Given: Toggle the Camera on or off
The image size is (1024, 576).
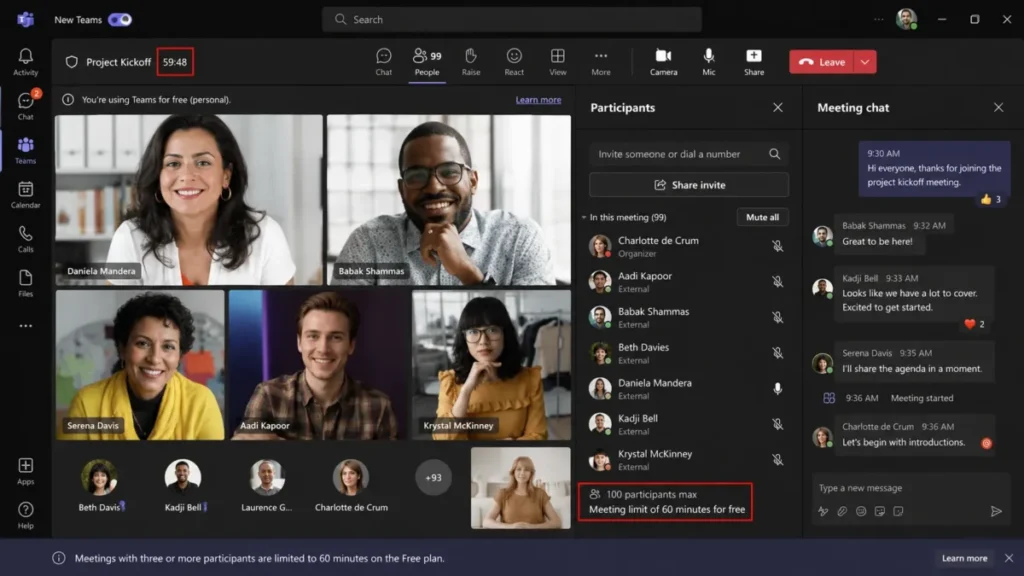Looking at the screenshot, I should [664, 62].
